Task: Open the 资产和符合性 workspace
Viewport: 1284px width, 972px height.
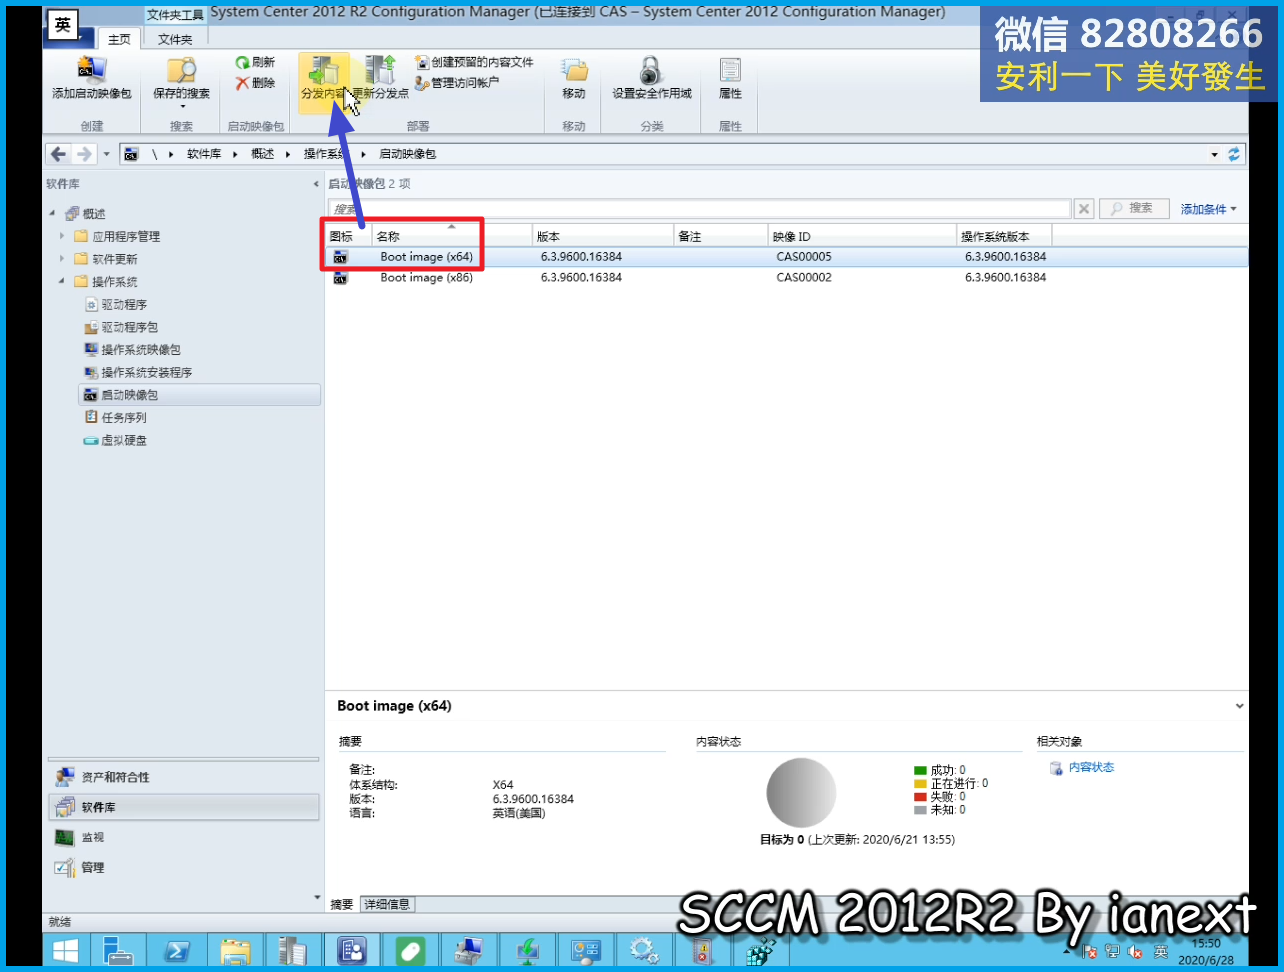Action: coord(184,777)
